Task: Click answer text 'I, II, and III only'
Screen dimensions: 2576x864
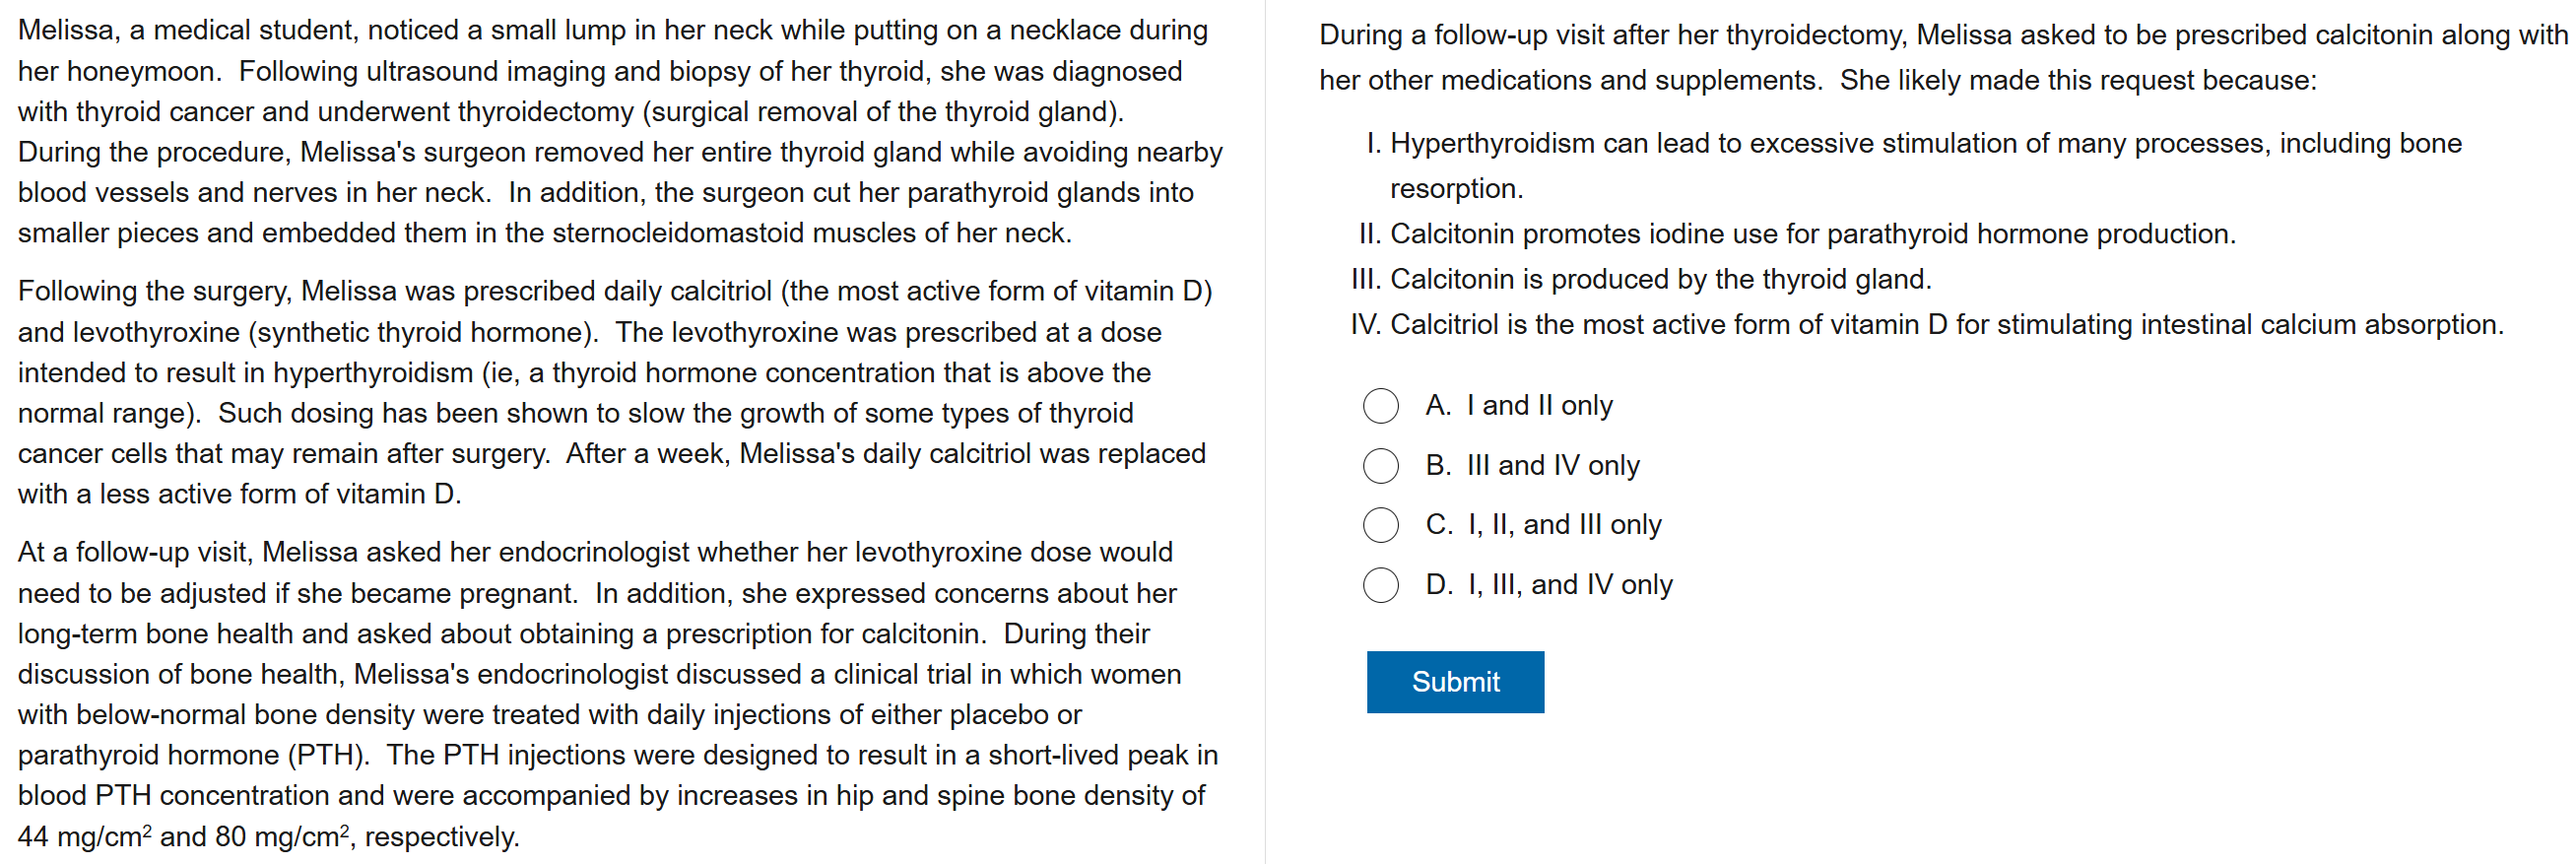Action: (x=1563, y=525)
